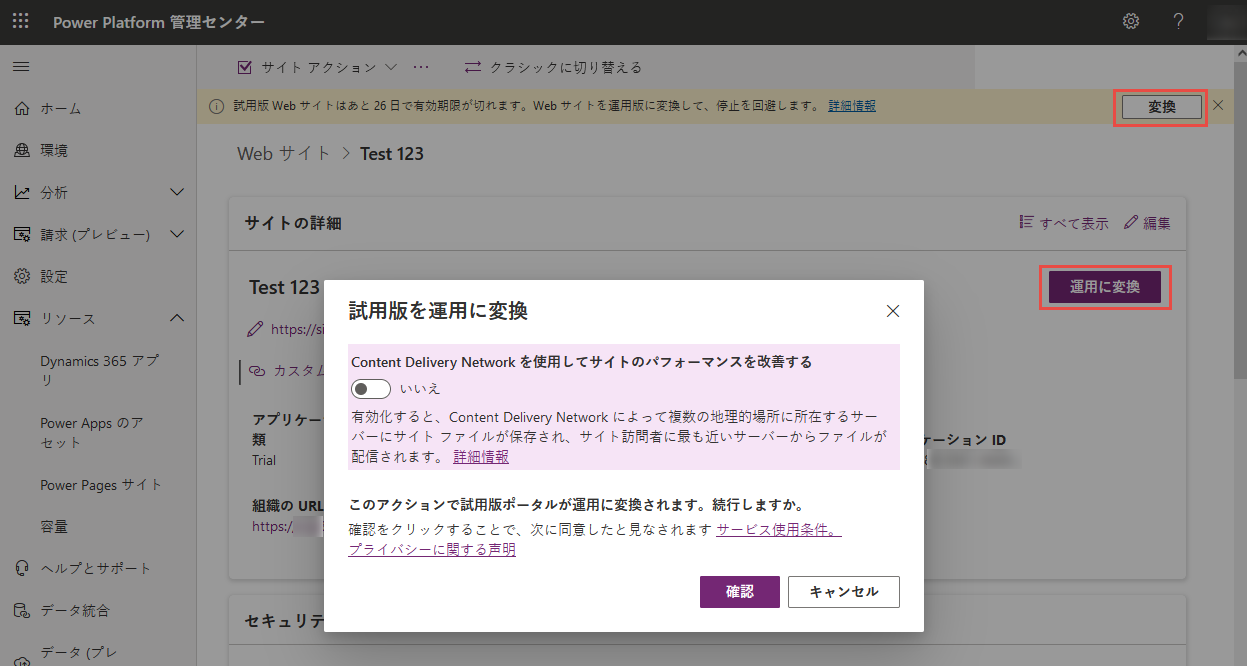
Task: Click the データ統合 icon
Action: point(22,610)
